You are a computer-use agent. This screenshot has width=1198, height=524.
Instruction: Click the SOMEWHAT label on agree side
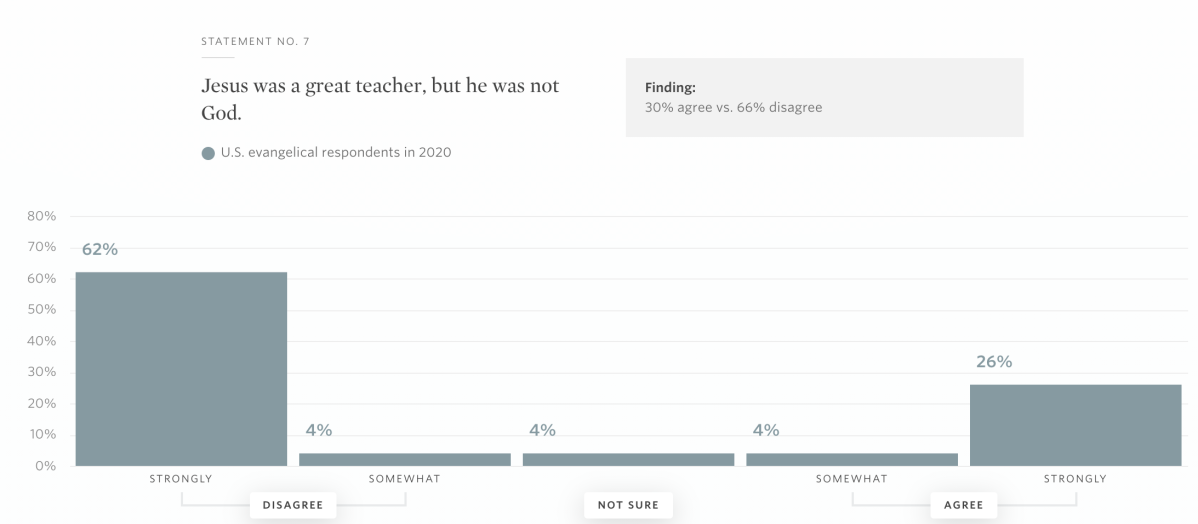[852, 479]
